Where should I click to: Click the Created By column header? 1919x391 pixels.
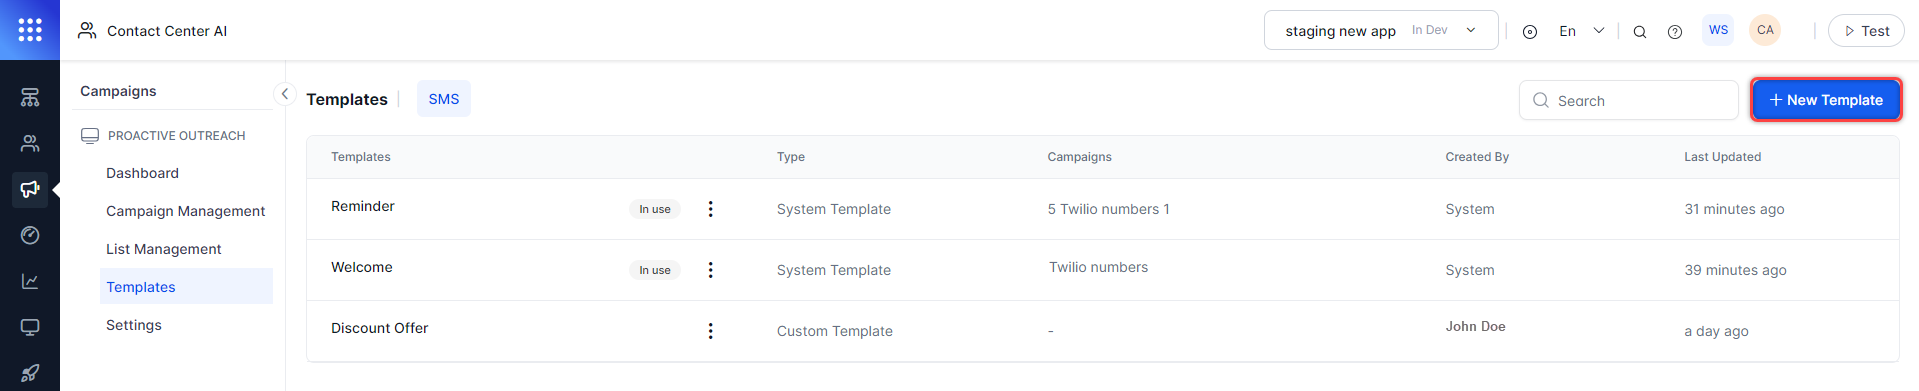[x=1477, y=157]
